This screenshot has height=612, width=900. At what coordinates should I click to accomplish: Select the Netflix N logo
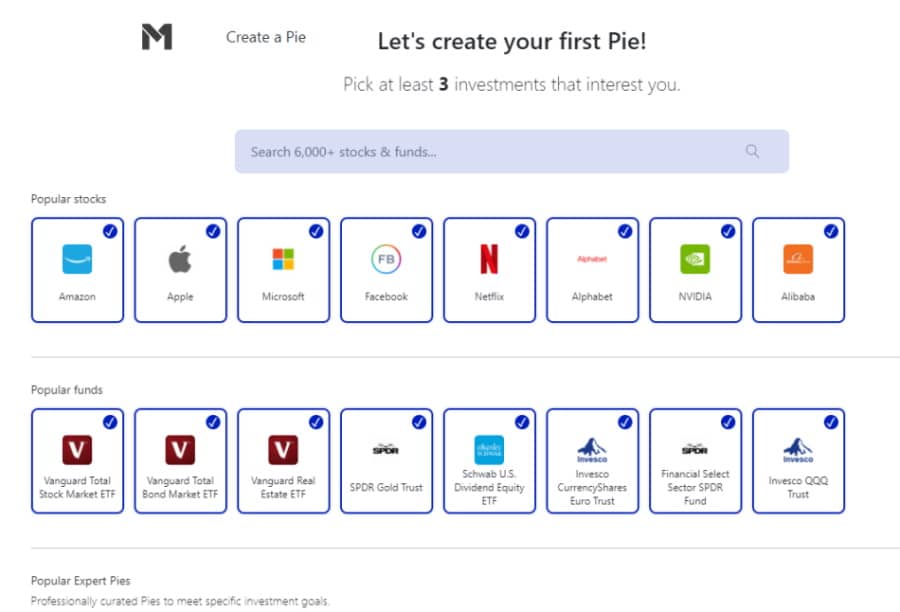tap(489, 259)
